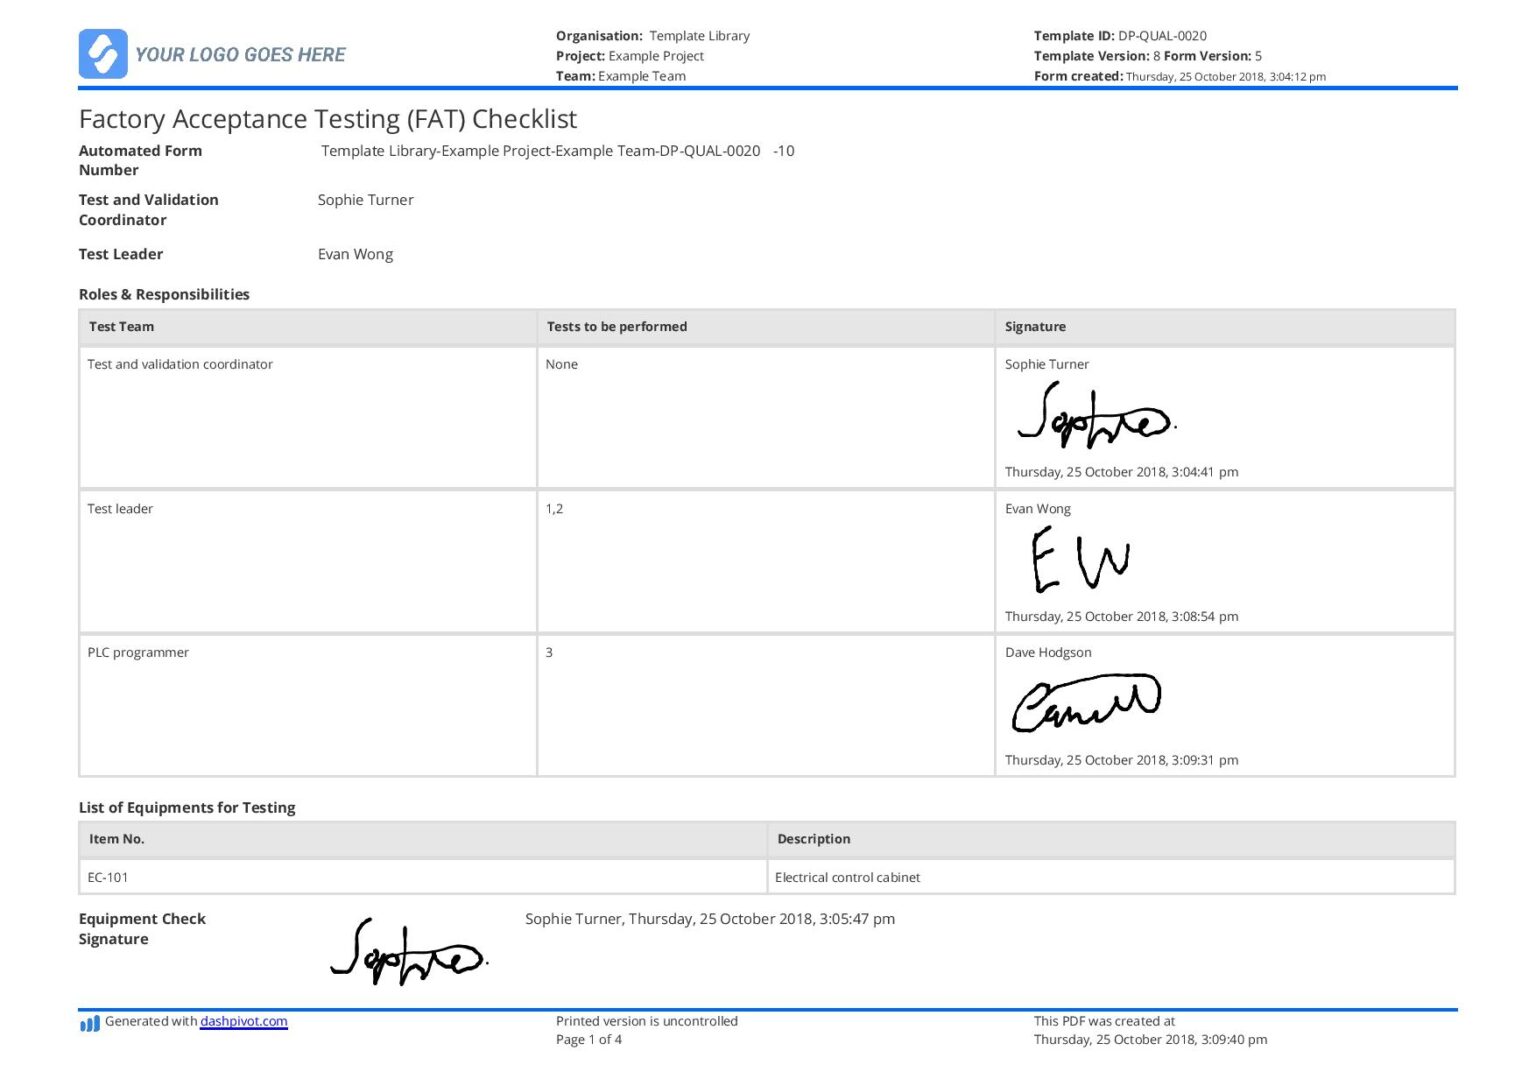Click Sophie Turner's signature image

[x=1096, y=418]
